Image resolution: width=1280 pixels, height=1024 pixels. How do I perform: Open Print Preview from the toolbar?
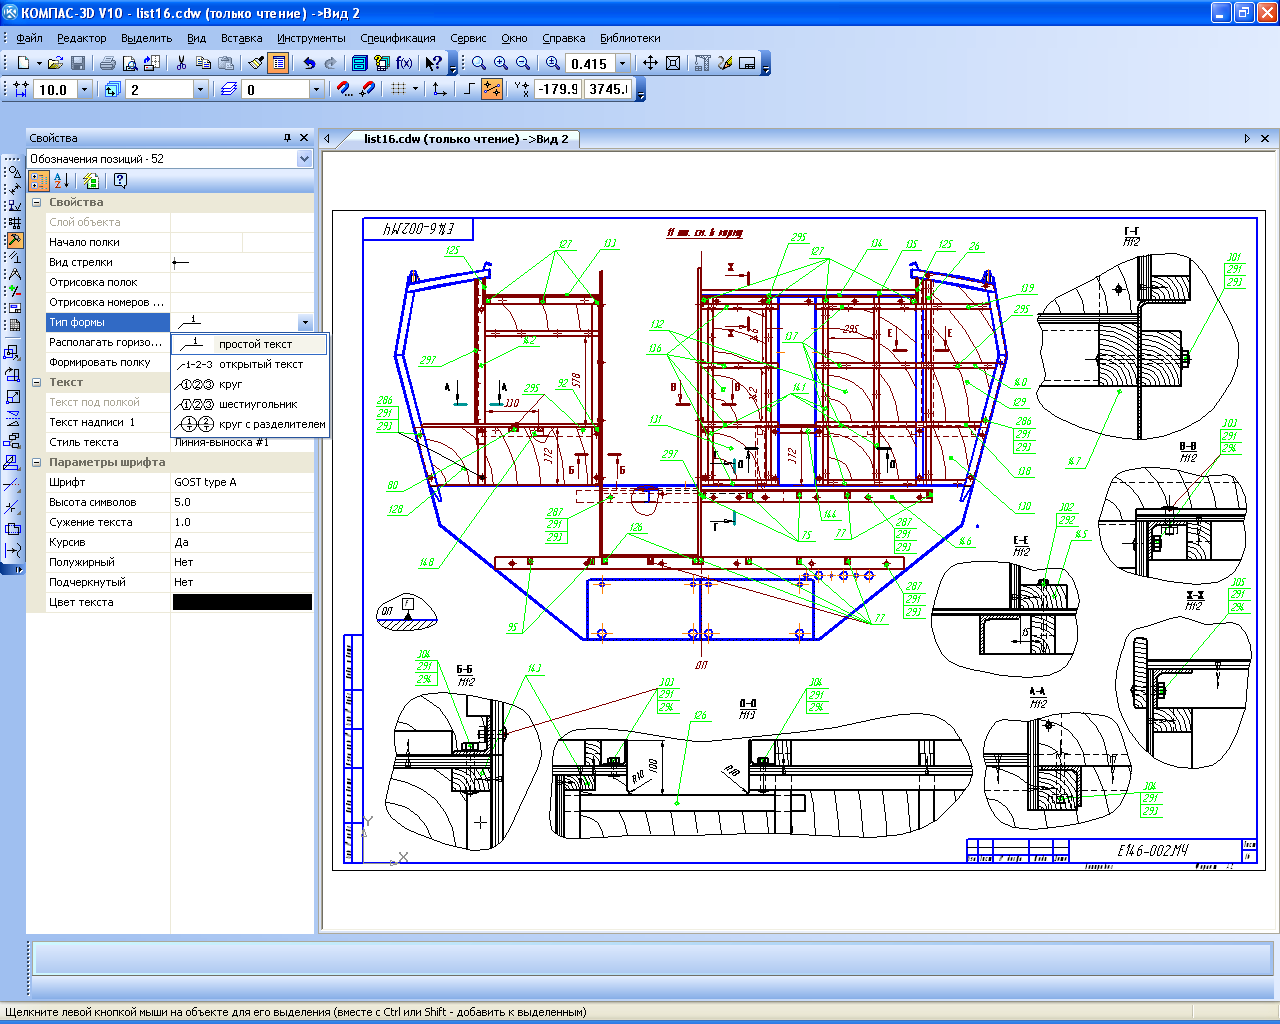tap(130, 63)
